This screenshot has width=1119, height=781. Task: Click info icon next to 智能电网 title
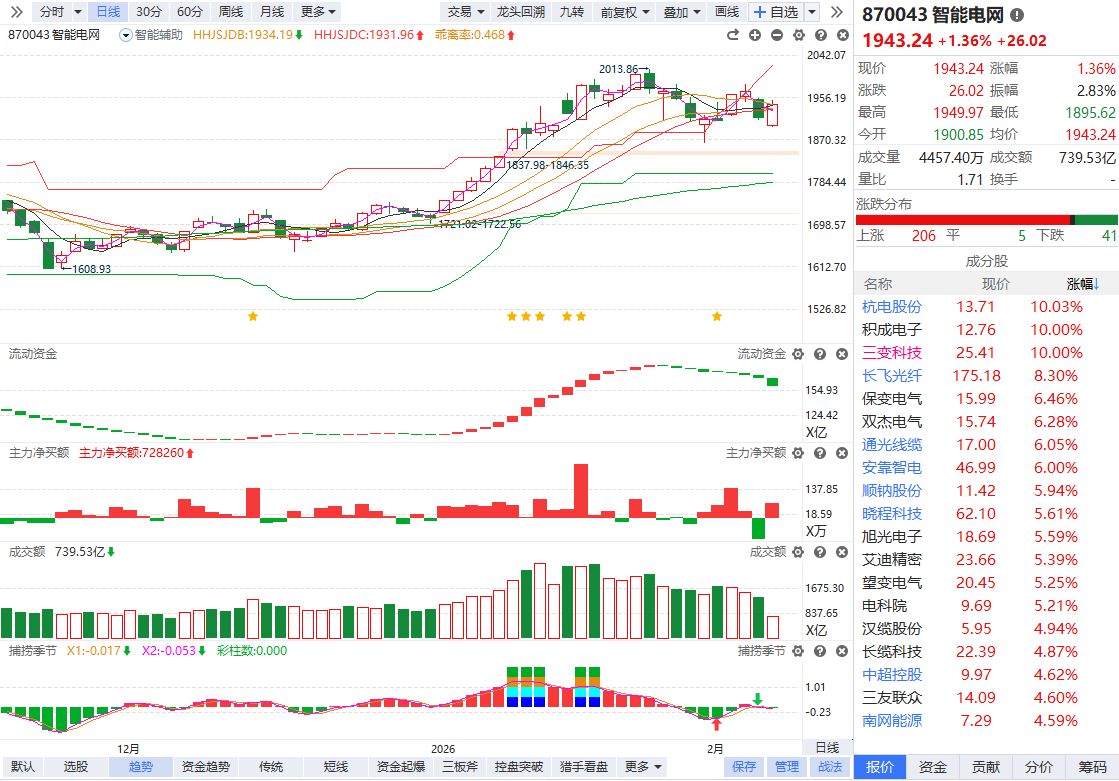click(x=1017, y=15)
